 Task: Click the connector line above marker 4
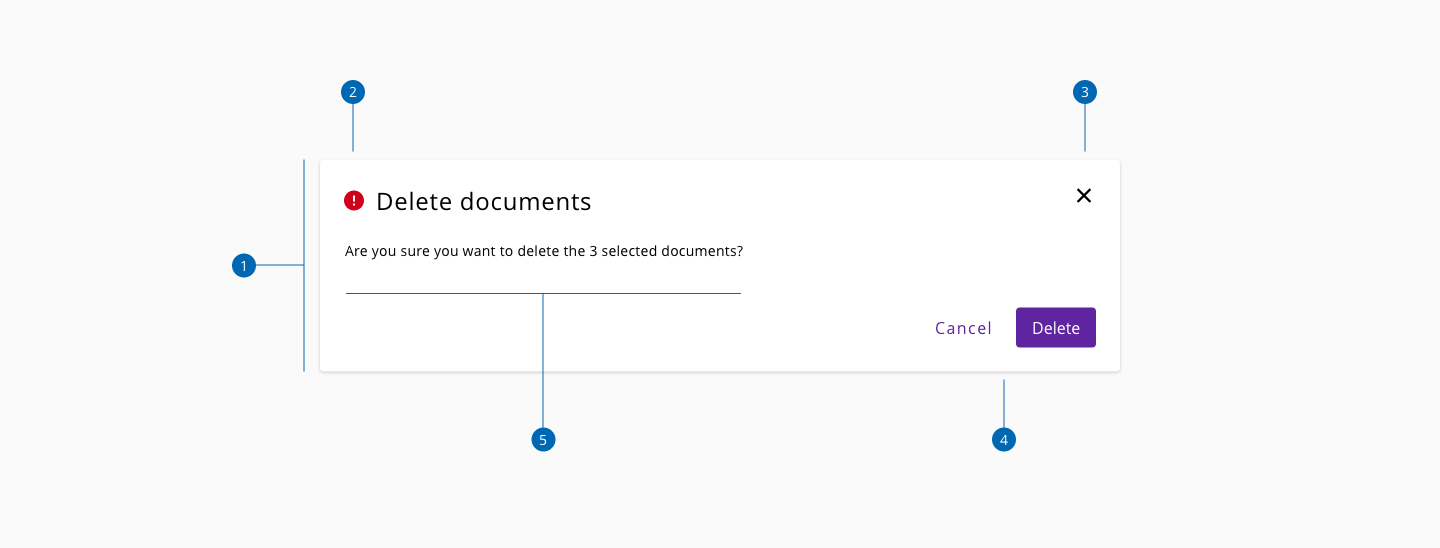1004,403
